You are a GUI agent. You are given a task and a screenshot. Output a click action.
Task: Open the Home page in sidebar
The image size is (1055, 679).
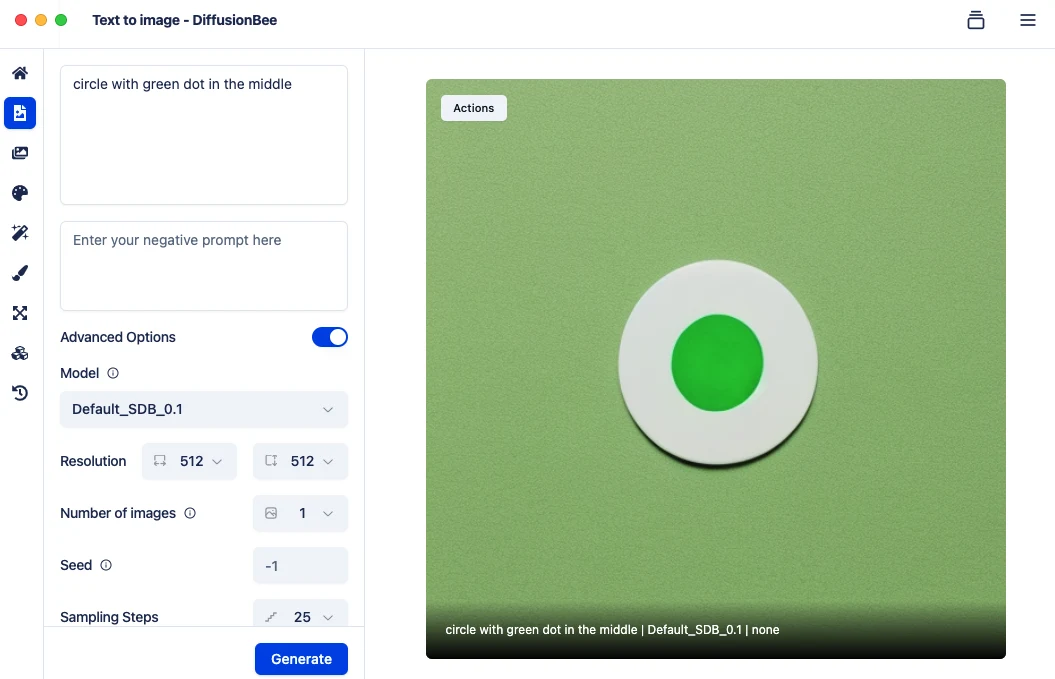[20, 73]
